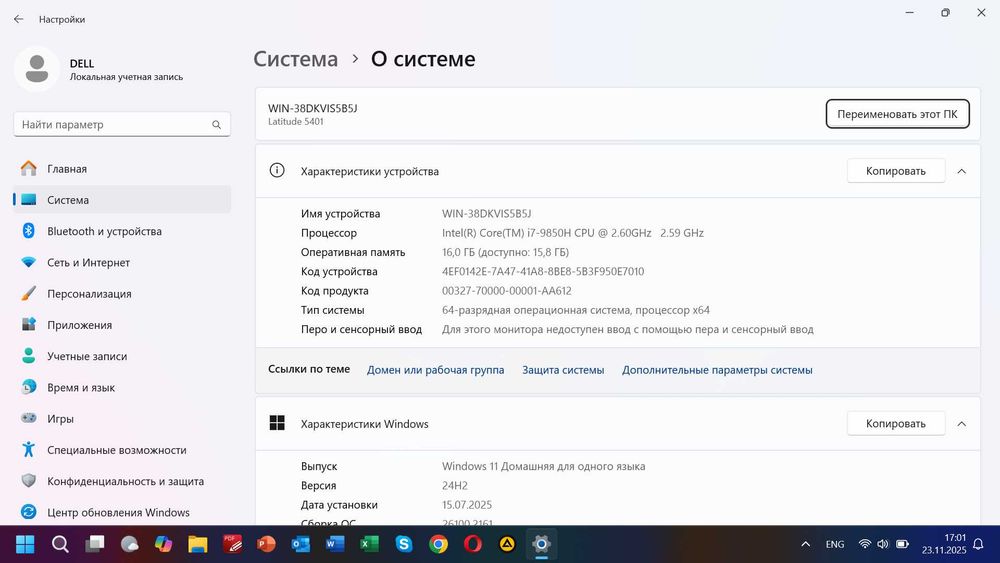
Task: Open the DELL account profile avatar
Action: 37,69
